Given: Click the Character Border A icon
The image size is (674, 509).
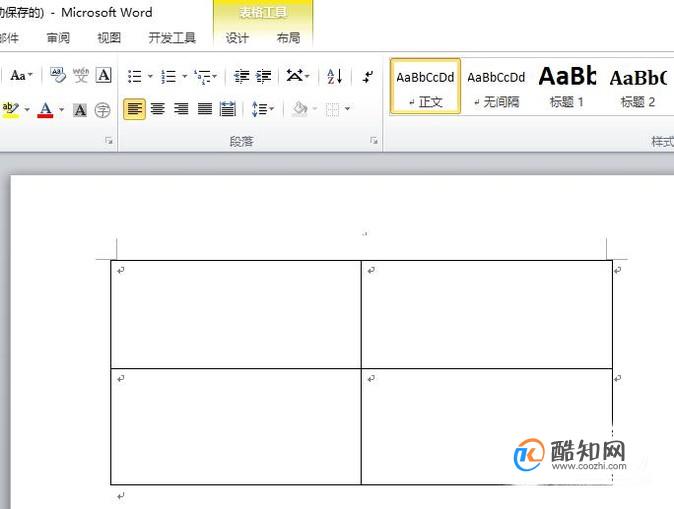Looking at the screenshot, I should coord(104,75).
